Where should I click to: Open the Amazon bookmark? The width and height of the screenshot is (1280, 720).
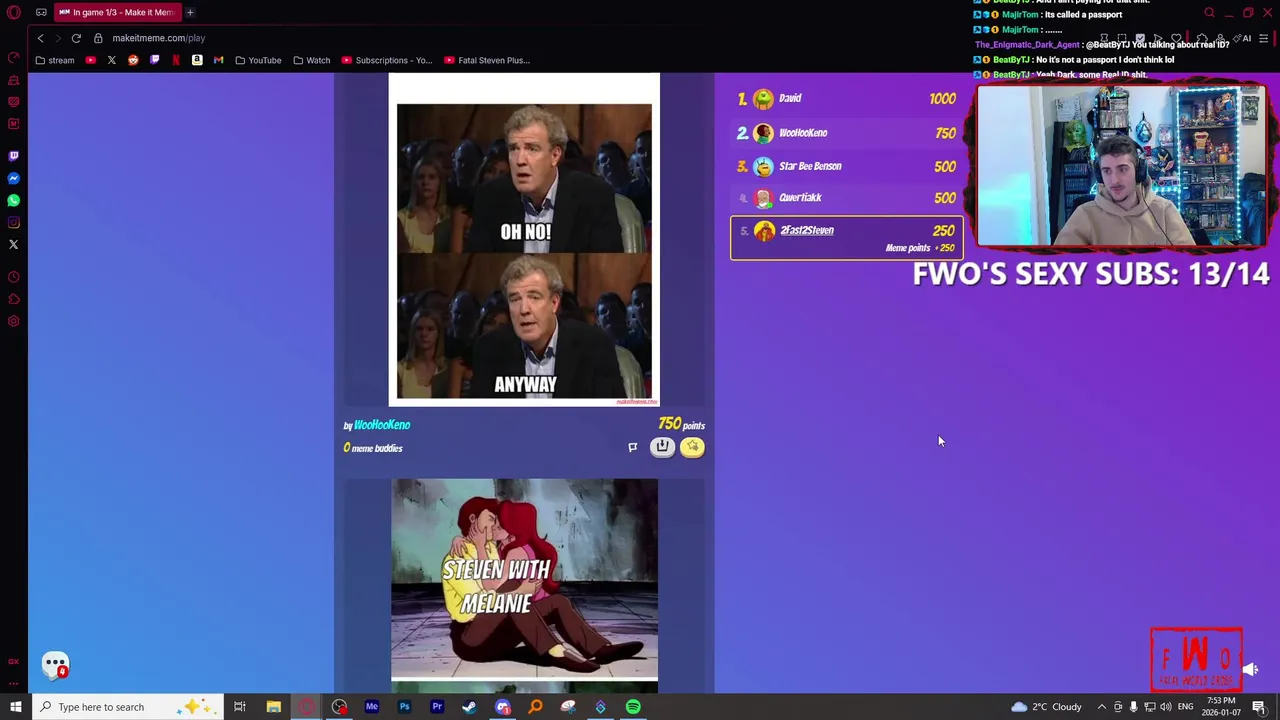197,60
